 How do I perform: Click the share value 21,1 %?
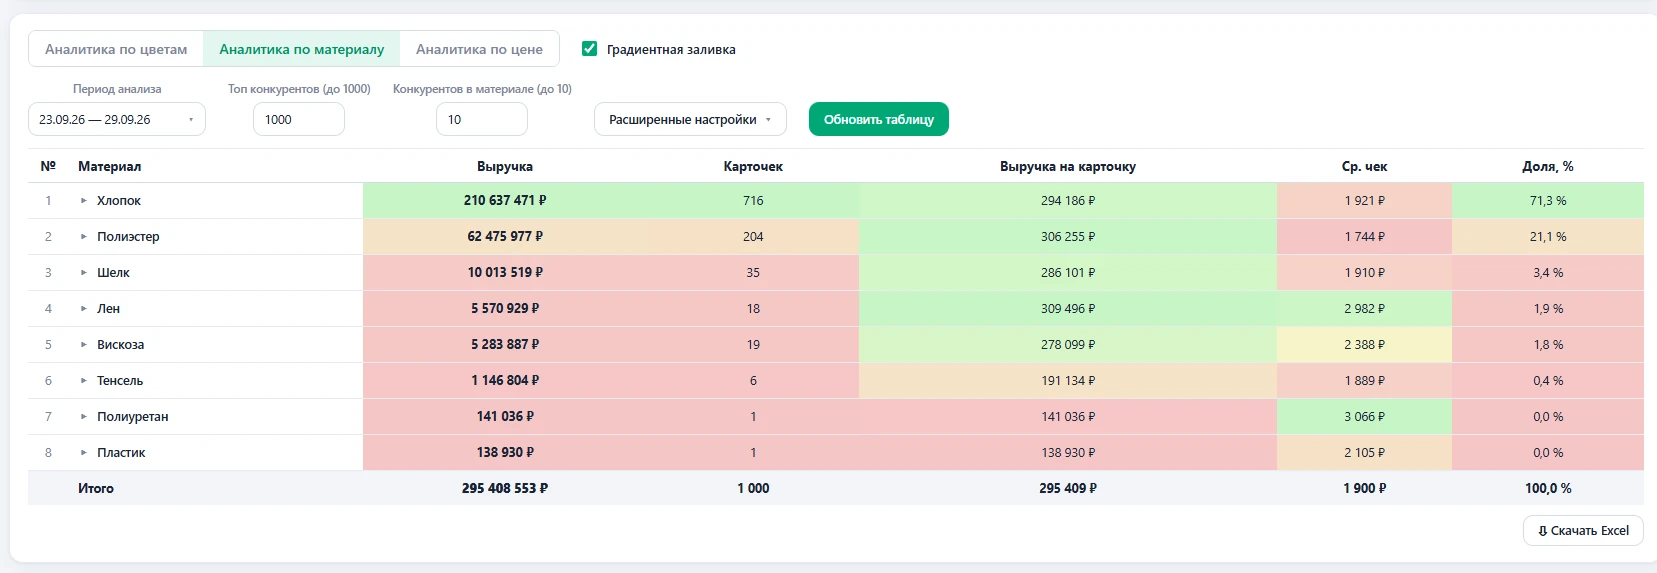point(1548,237)
